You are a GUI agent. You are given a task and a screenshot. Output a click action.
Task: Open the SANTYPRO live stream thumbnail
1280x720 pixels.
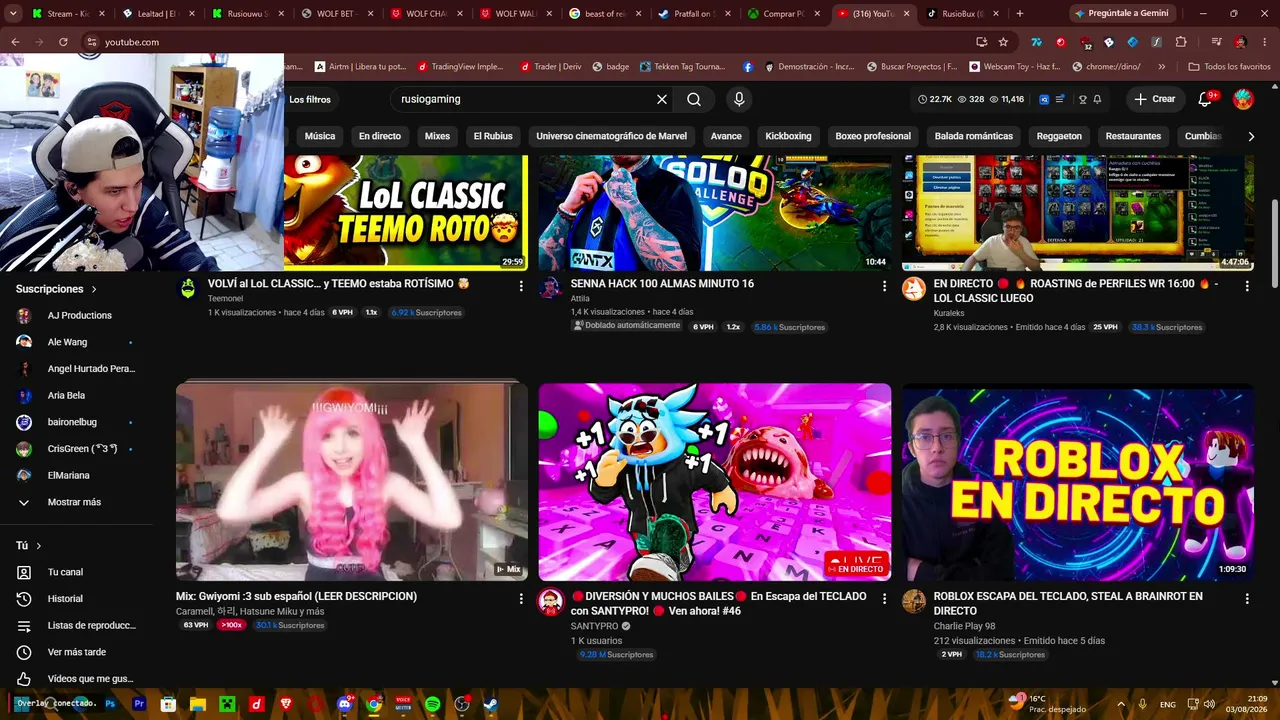[715, 482]
